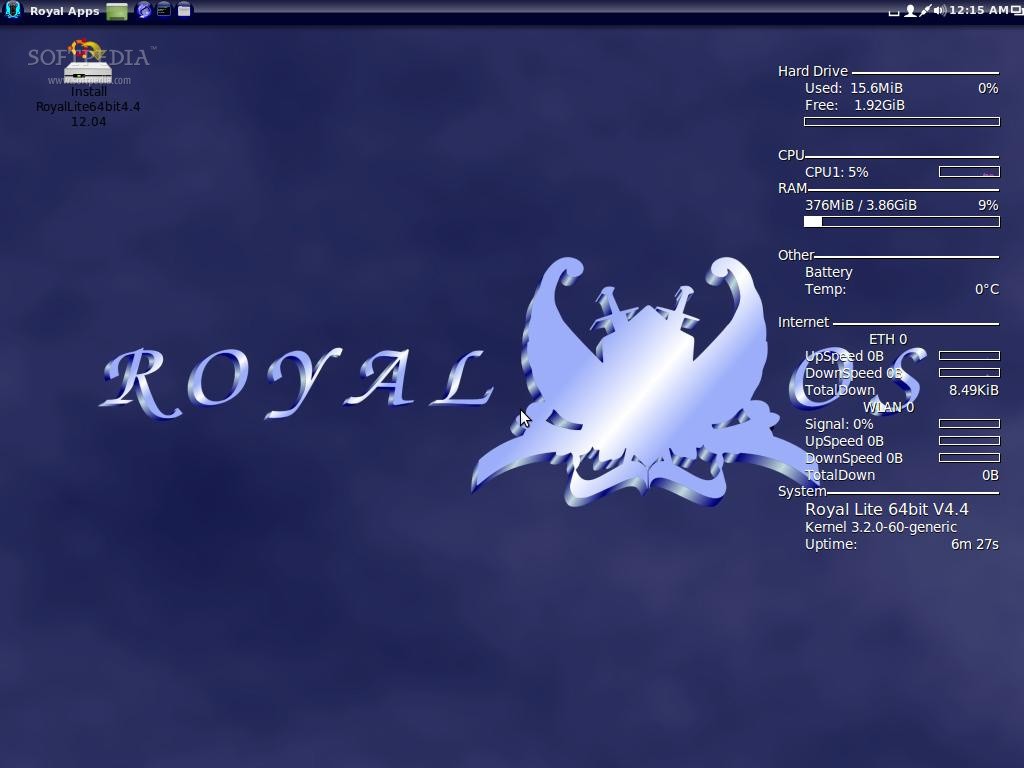1024x768 pixels.
Task: Click the network connection plug icon
Action: click(x=925, y=10)
